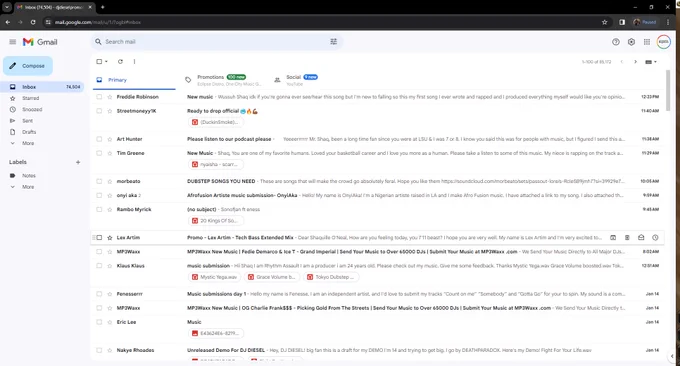
Task: Snooze the Lex Artim email
Action: coord(655,238)
